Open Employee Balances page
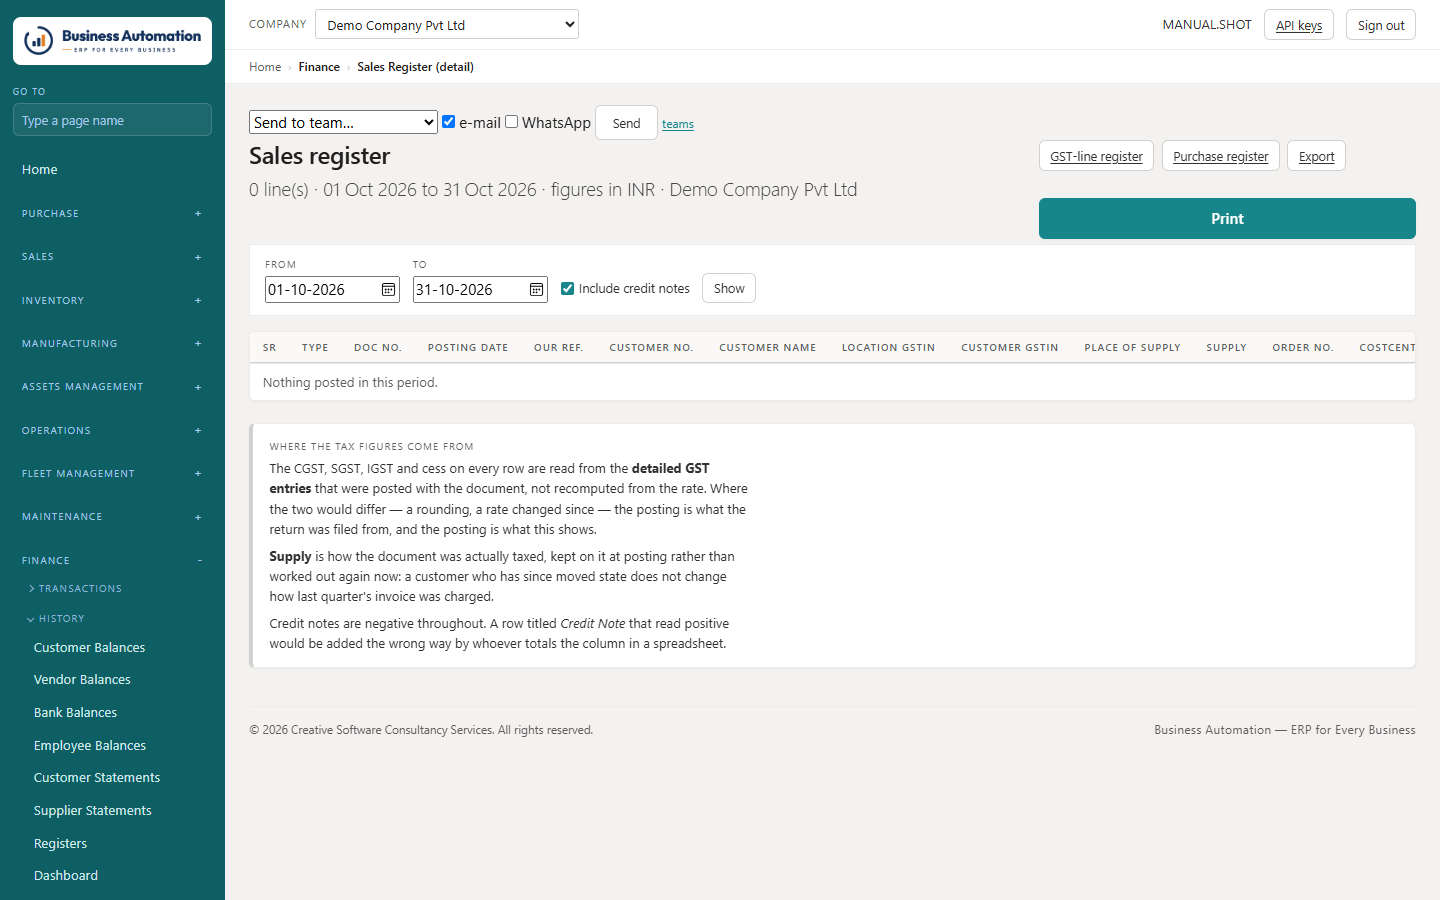Screen dimensions: 1440x900 [90, 746]
